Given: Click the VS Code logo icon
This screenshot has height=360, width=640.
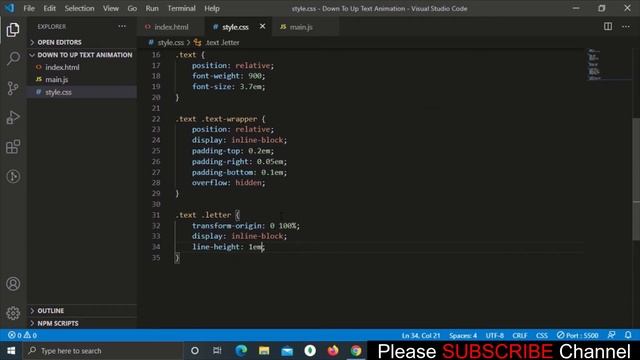Looking at the screenshot, I should (9, 8).
